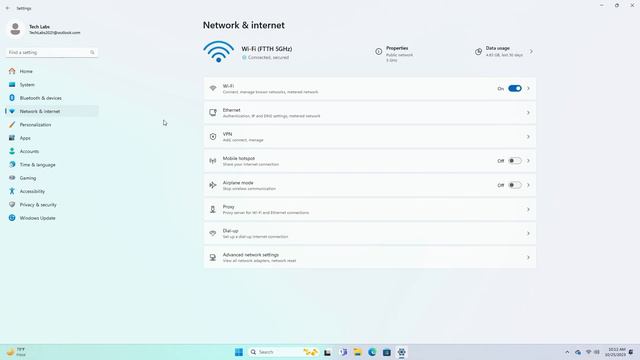Click the Gaming controller icon in the sidebar

click(12, 178)
